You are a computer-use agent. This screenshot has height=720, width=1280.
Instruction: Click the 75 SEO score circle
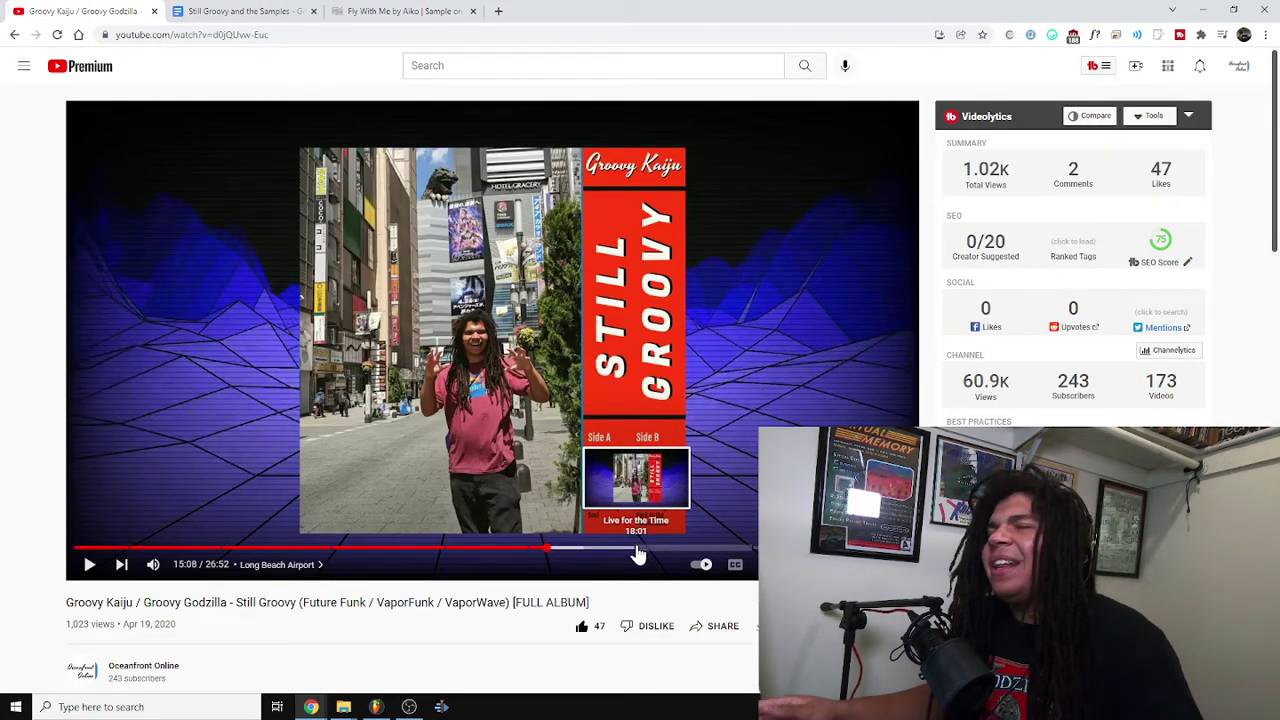[x=1161, y=240]
